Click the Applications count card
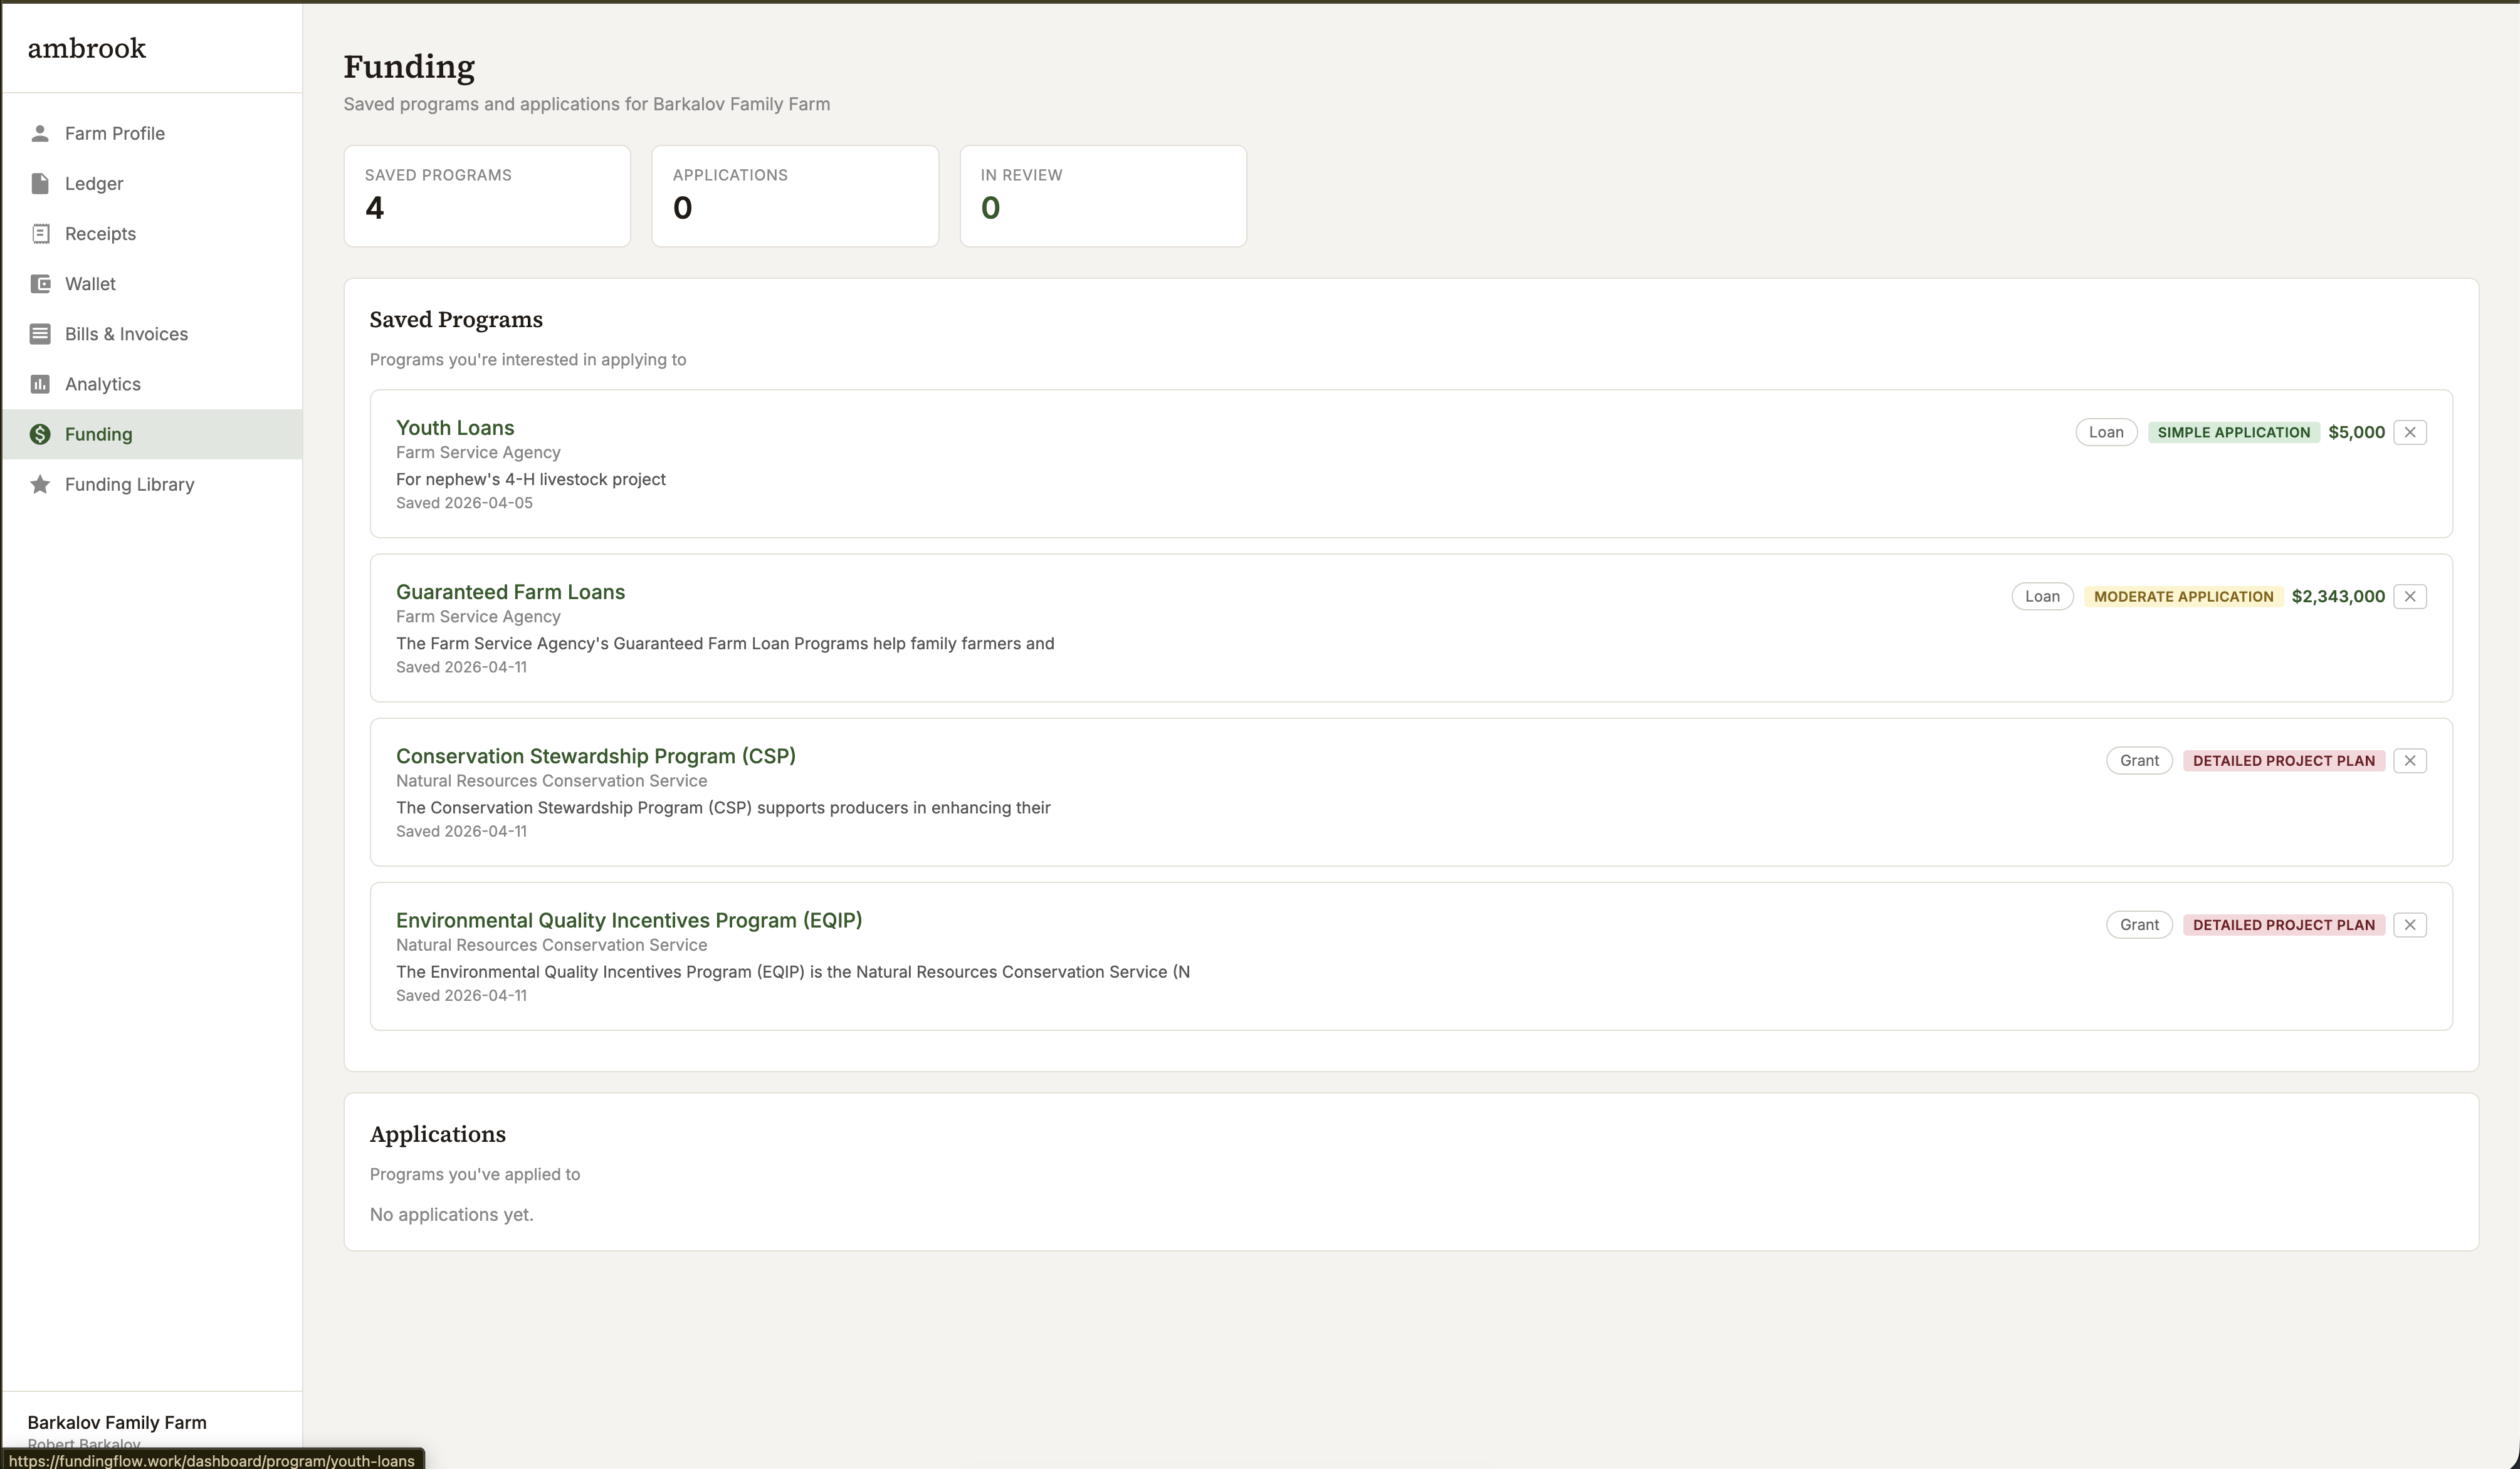Screen dimensions: 2520x1469 [x=795, y=196]
